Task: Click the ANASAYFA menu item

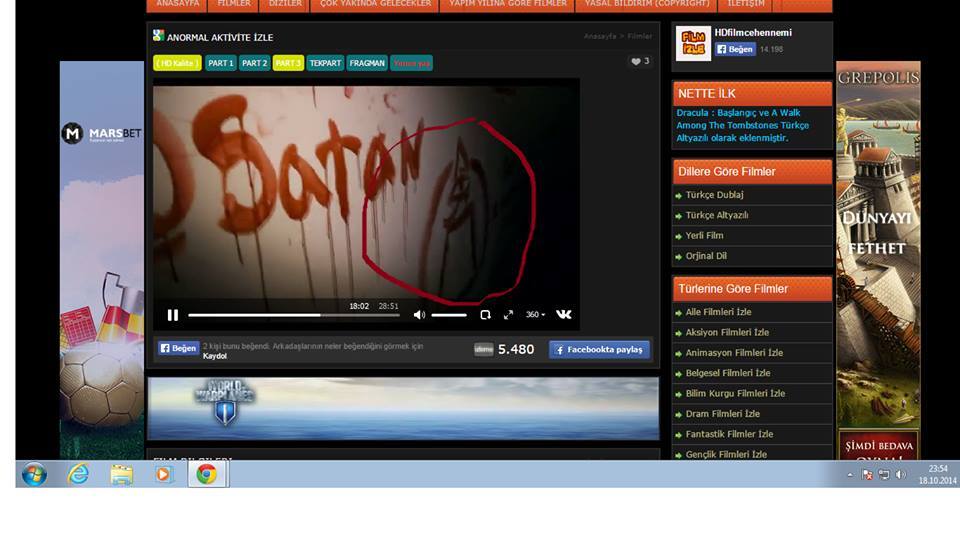Action: [178, 4]
